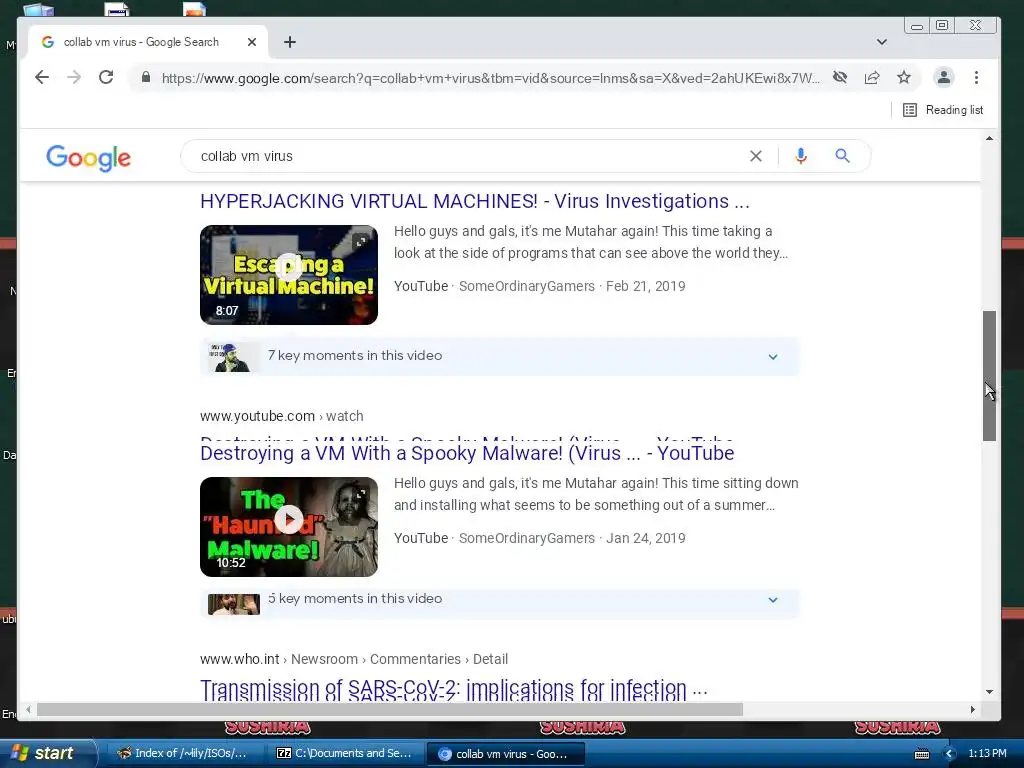Click the vertical scrollbar down arrow

coord(989,692)
